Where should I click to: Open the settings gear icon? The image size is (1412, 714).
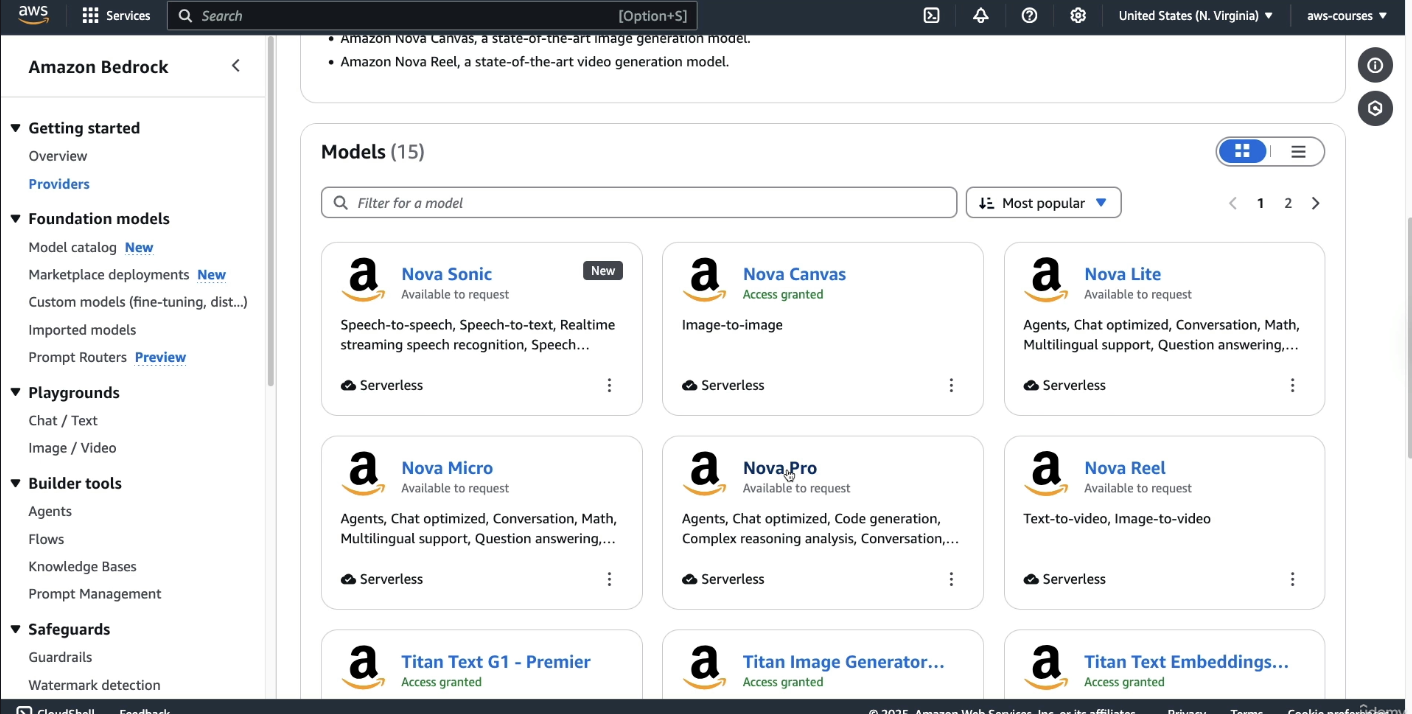[x=1078, y=16]
